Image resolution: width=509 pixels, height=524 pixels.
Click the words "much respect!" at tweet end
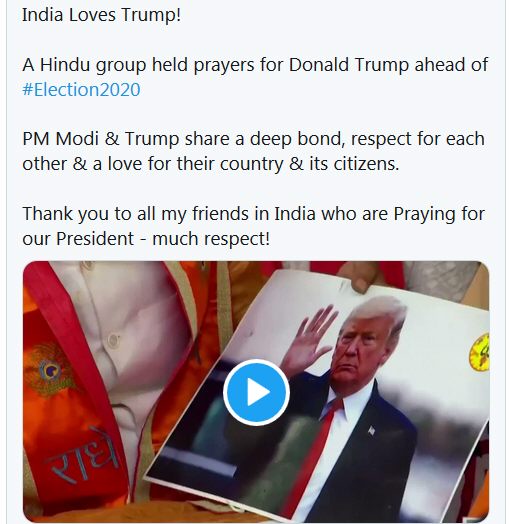[211, 238]
